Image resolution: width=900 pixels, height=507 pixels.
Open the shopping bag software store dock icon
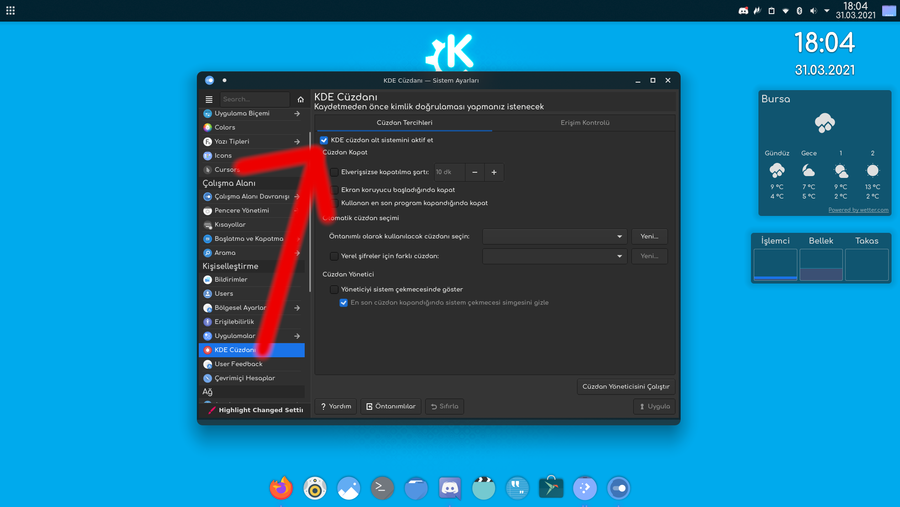tap(551, 488)
